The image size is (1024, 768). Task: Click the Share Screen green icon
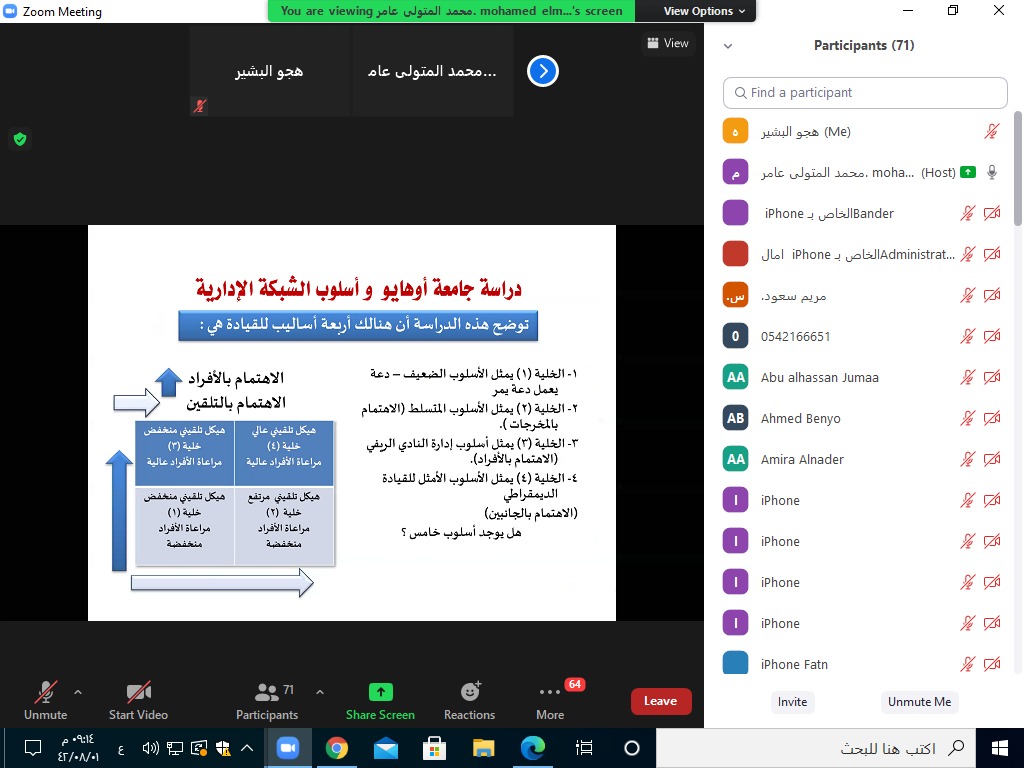(x=380, y=692)
